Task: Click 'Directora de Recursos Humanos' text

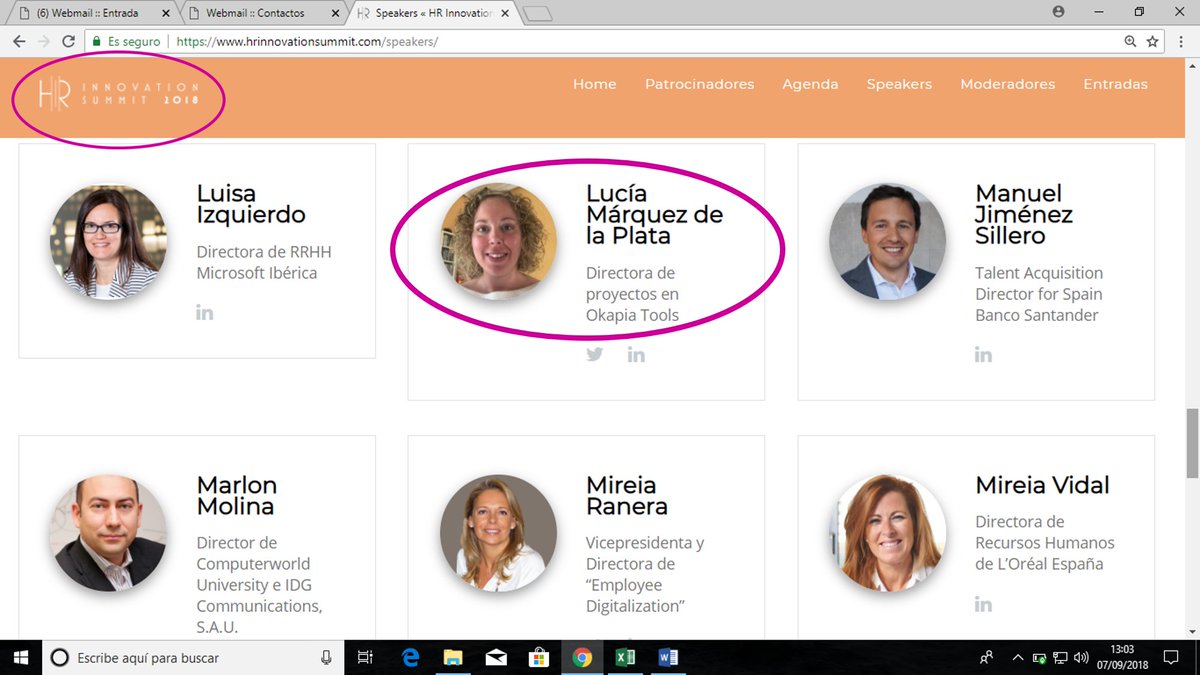Action: pyautogui.click(x=1045, y=532)
